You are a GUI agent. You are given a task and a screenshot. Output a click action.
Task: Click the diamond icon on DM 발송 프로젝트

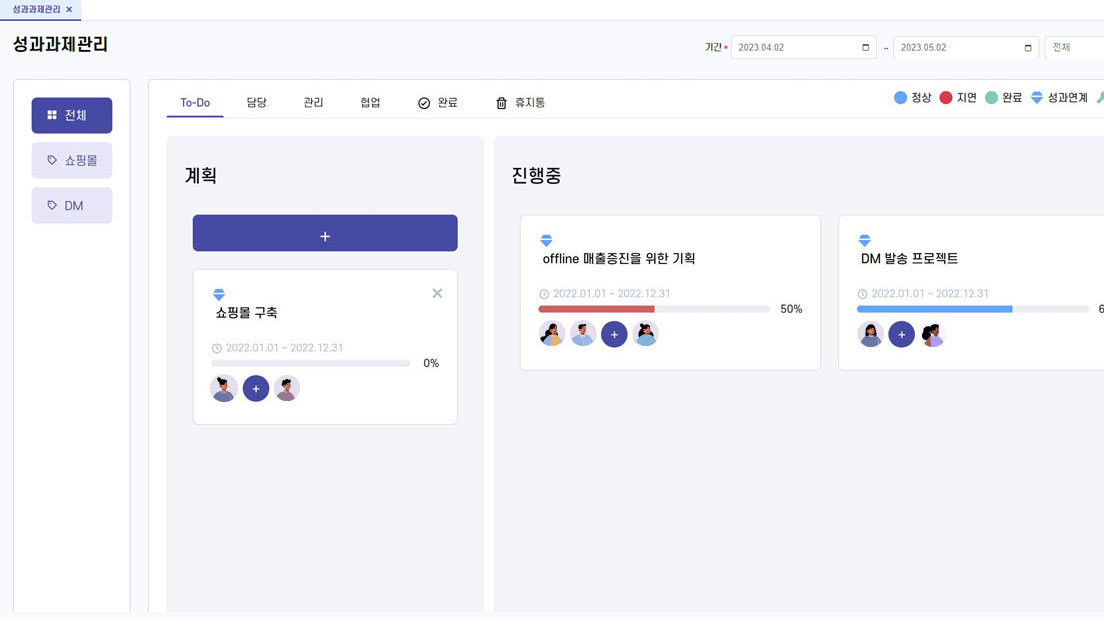pyautogui.click(x=865, y=240)
